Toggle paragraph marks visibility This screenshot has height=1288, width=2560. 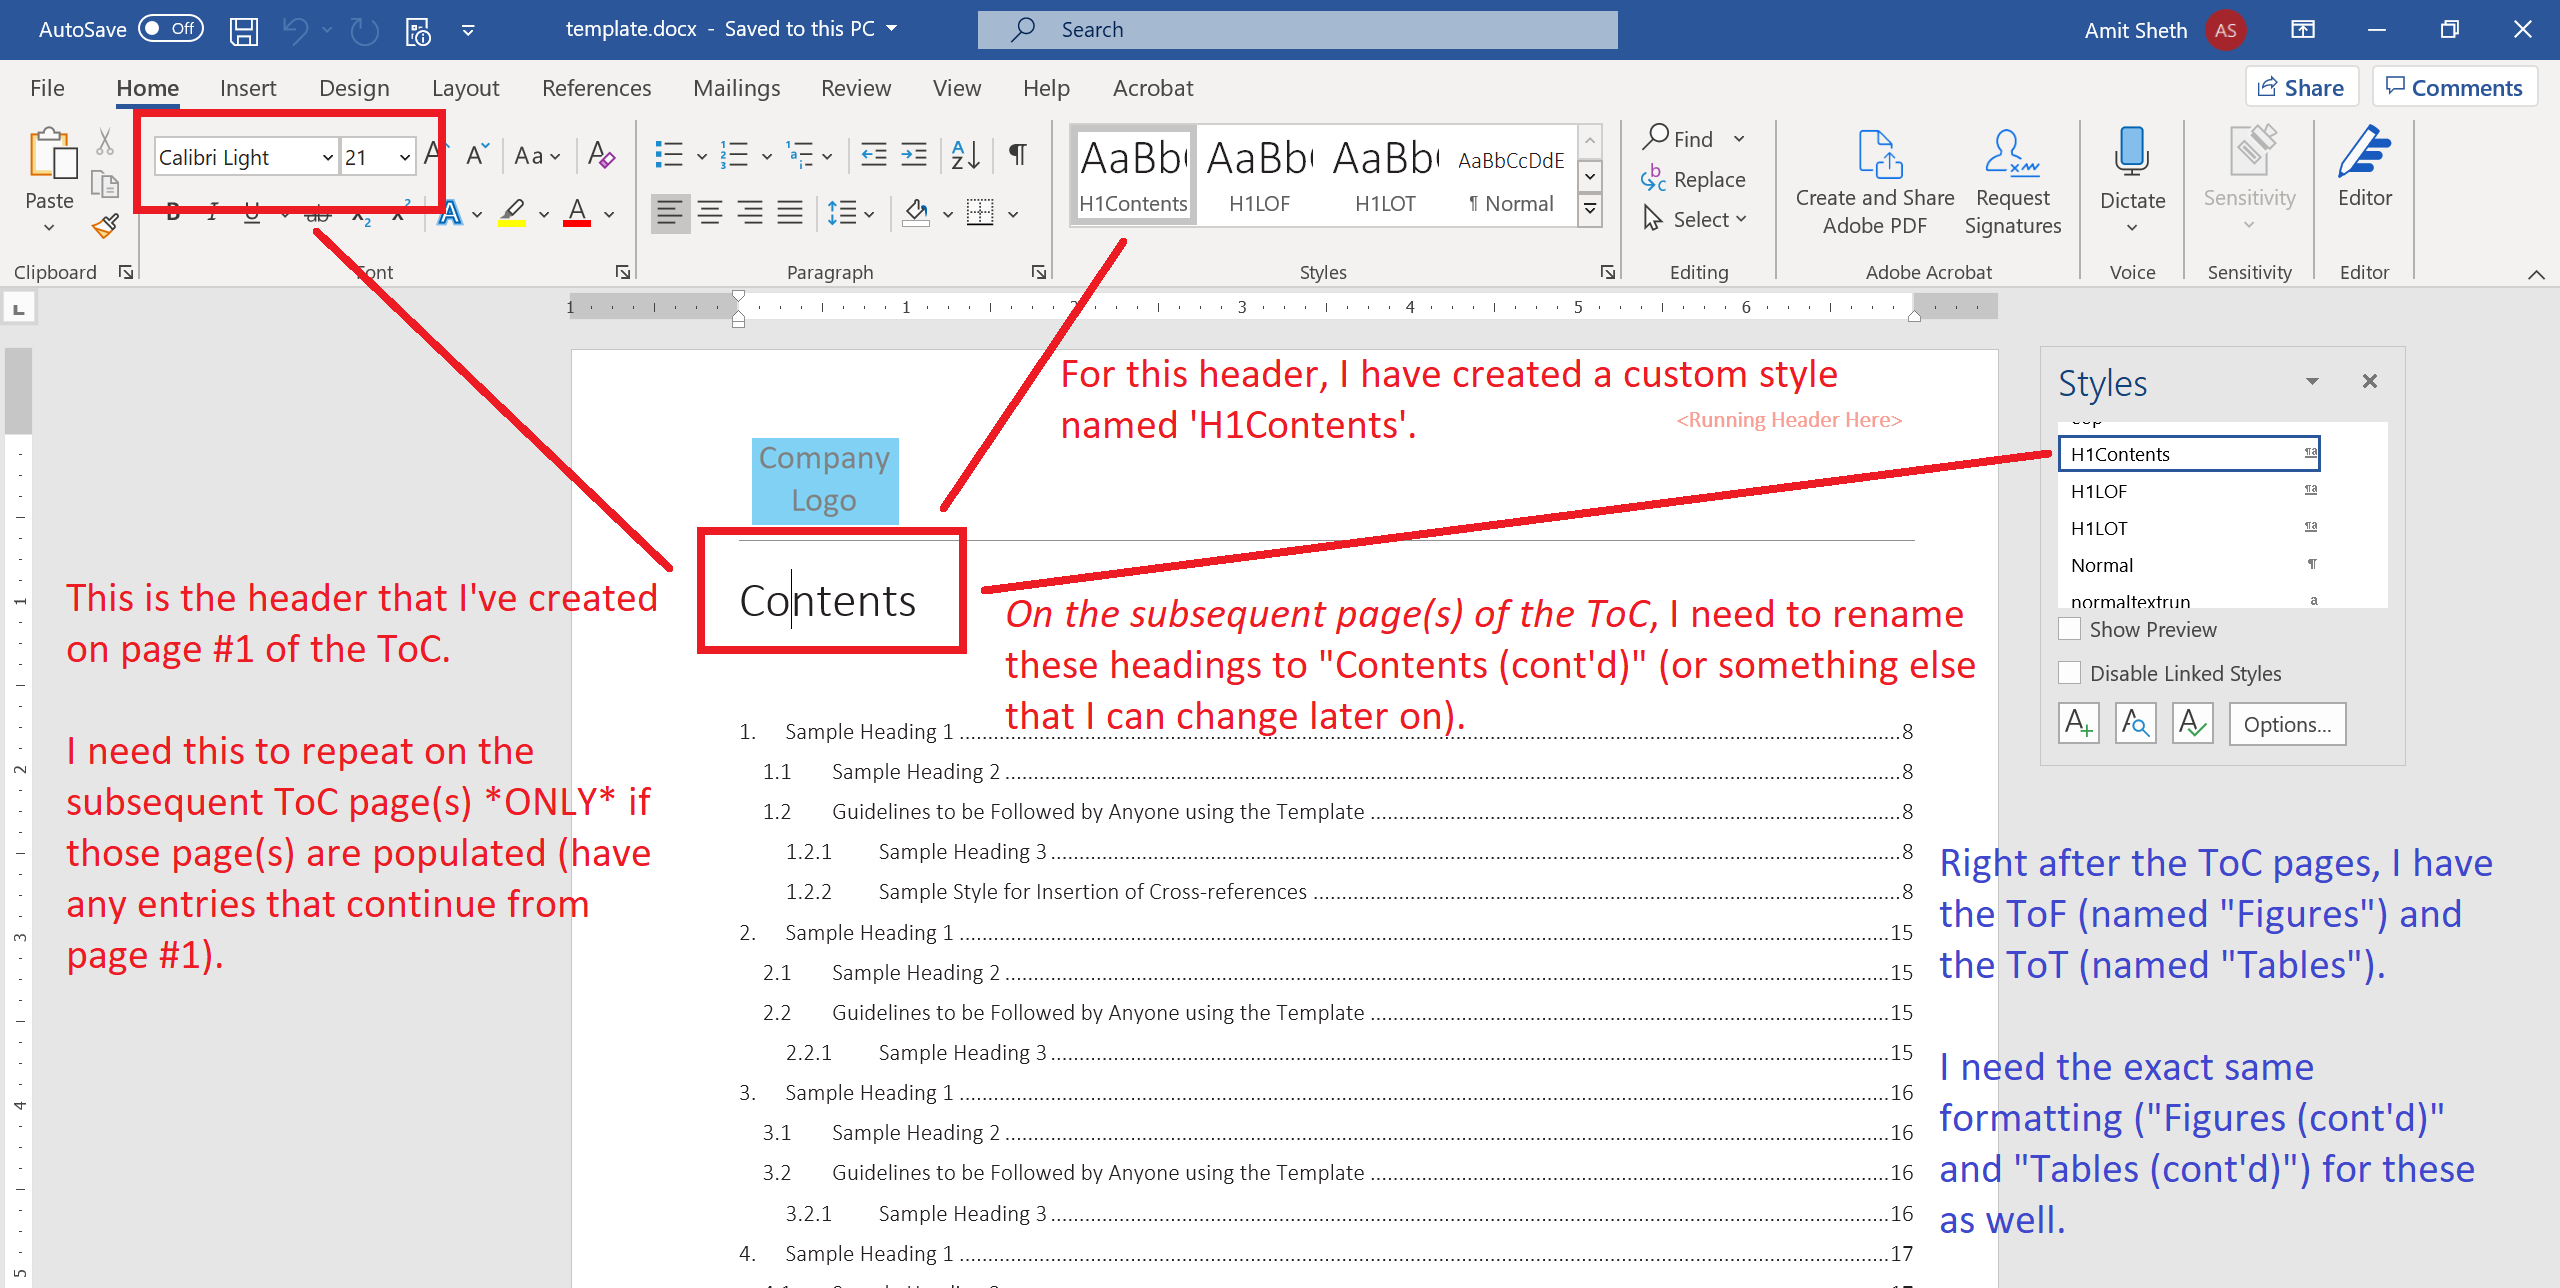pos(1018,155)
